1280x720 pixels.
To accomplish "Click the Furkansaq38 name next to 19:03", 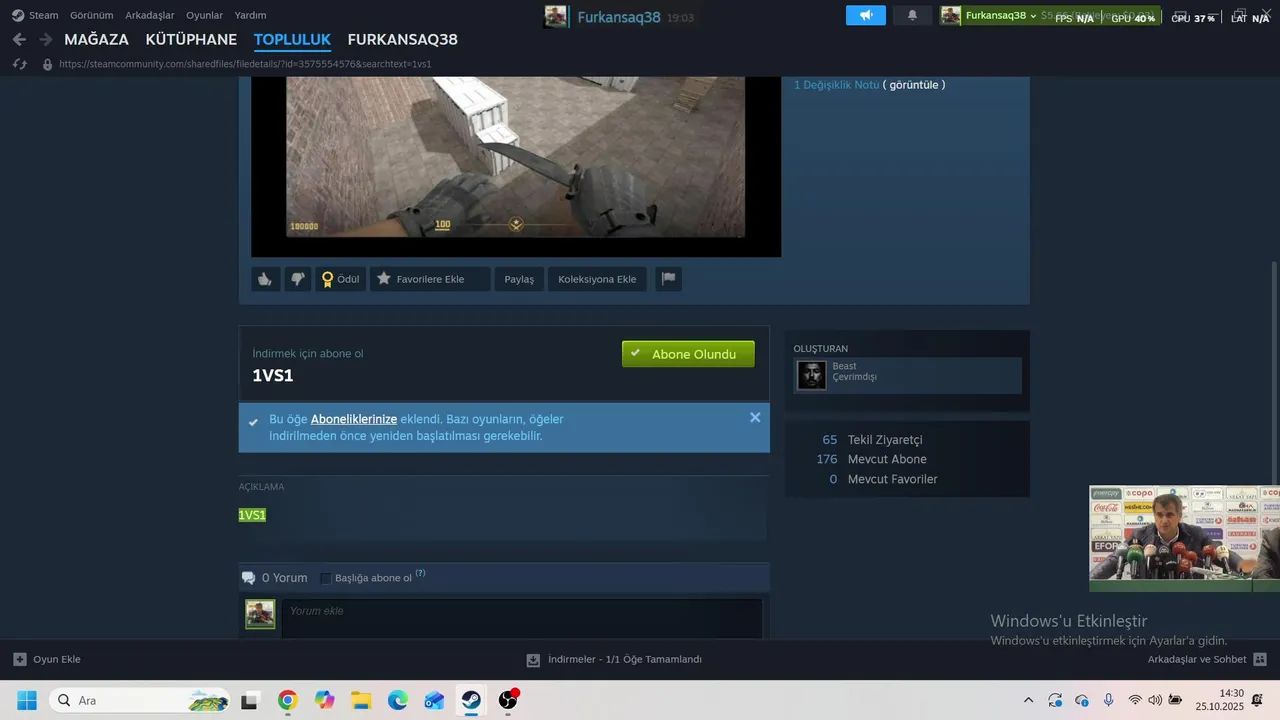I will tap(619, 17).
